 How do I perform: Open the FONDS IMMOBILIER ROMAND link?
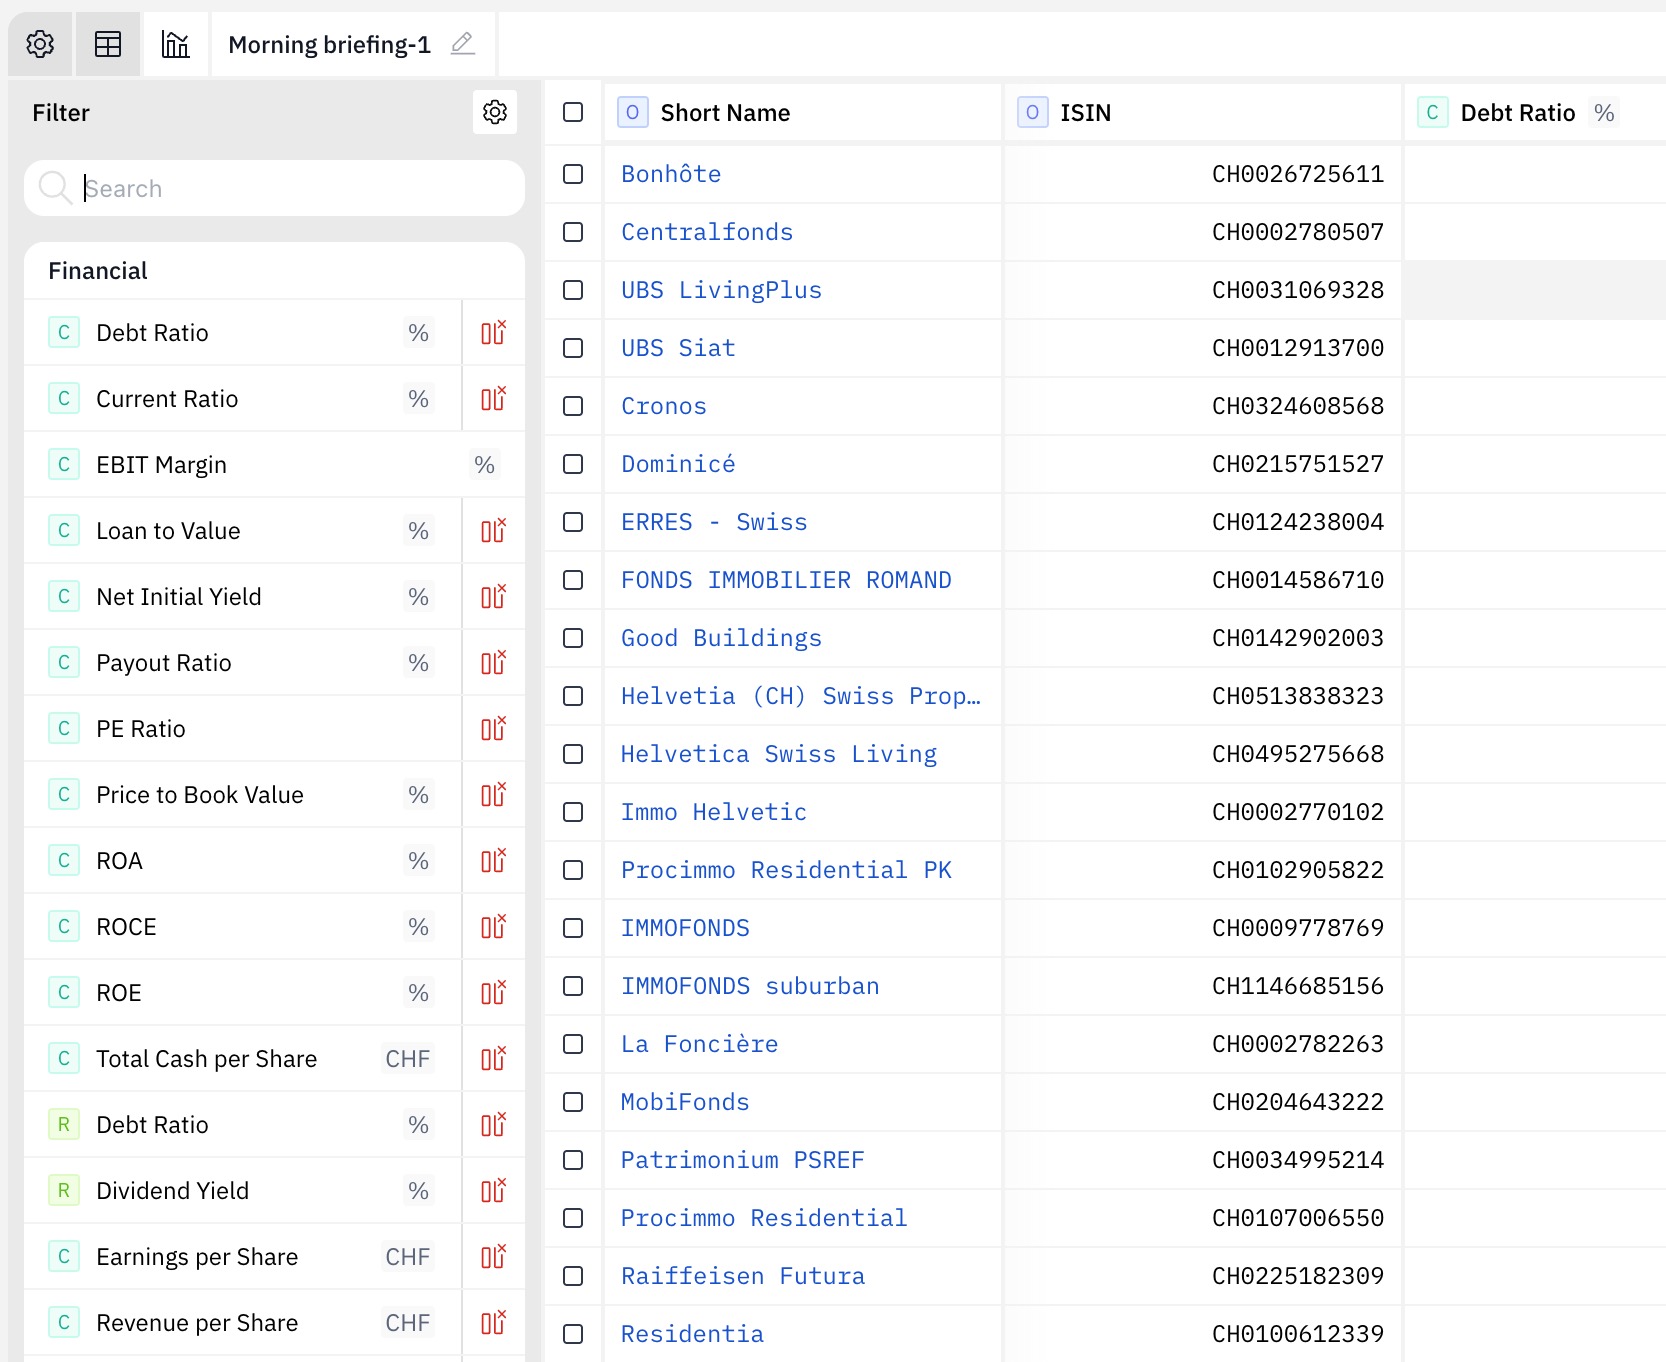click(x=786, y=580)
